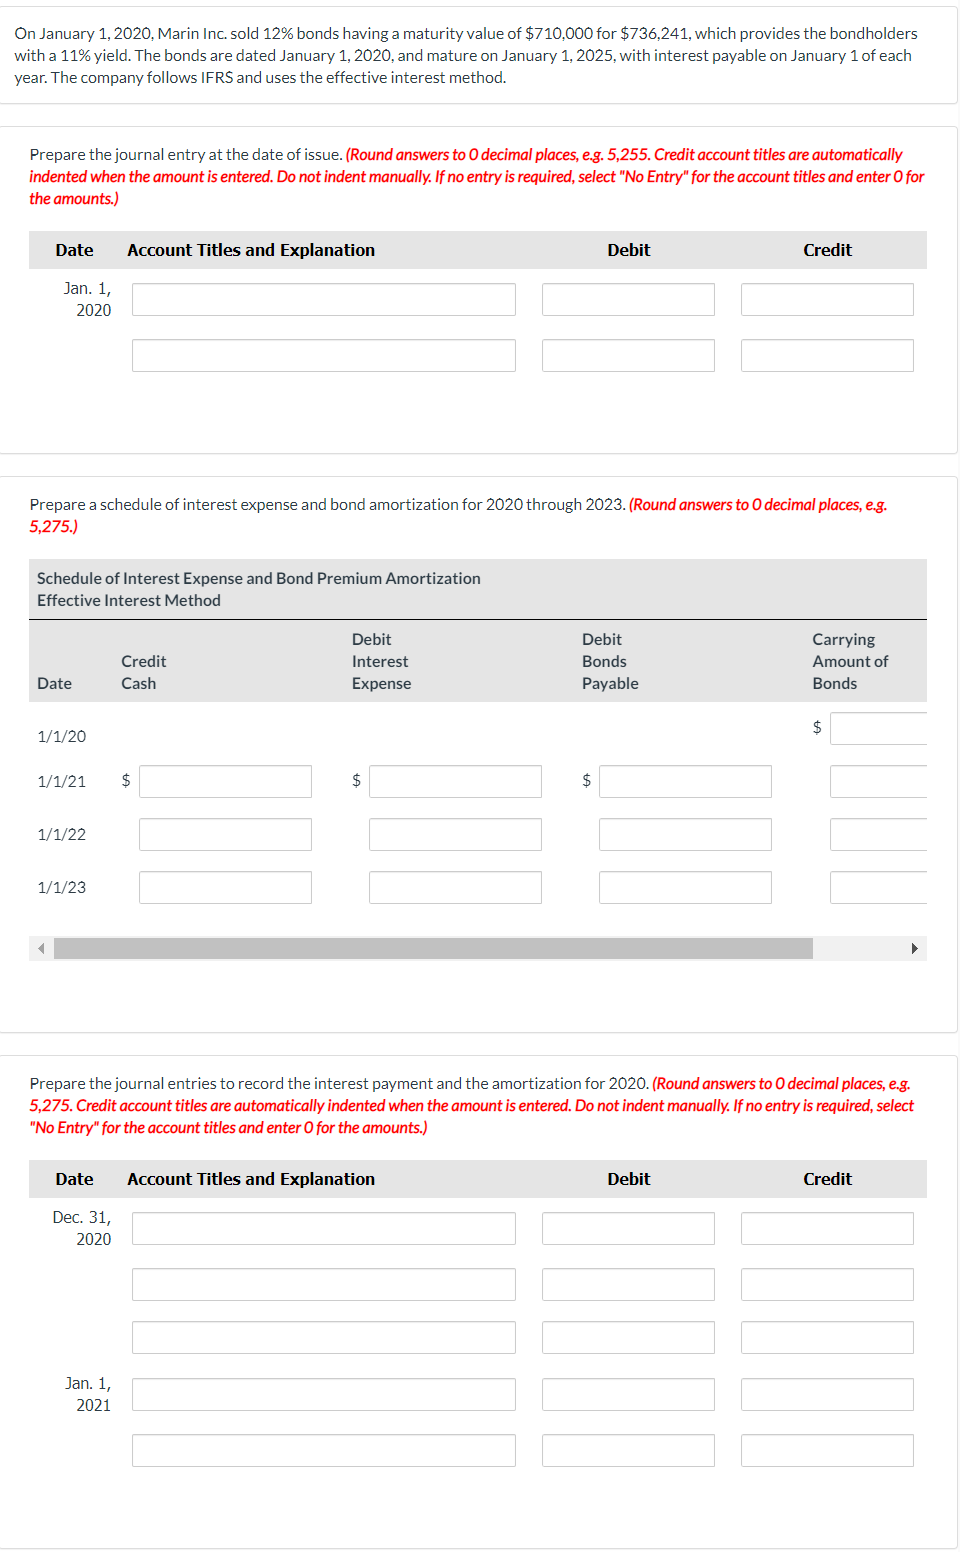Click the Debit field of the second issue-date row
Screen dimensions: 960x1552
(627, 354)
